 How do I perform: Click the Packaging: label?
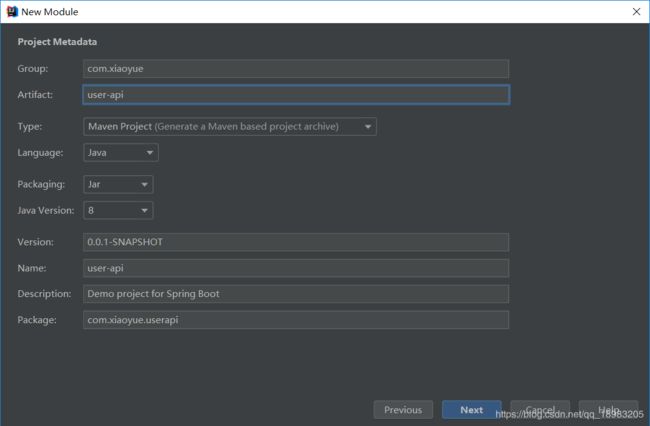click(41, 184)
